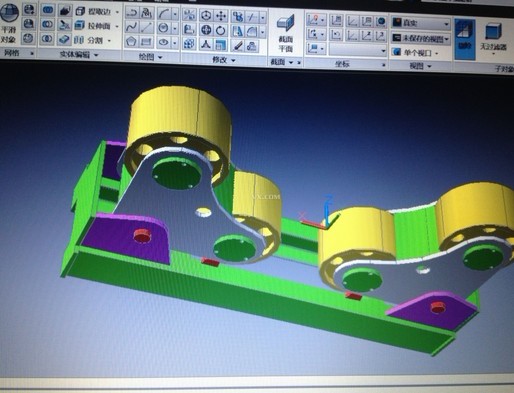The image size is (514, 393).
Task: Click the UCS Previous icon
Action: coord(336,34)
